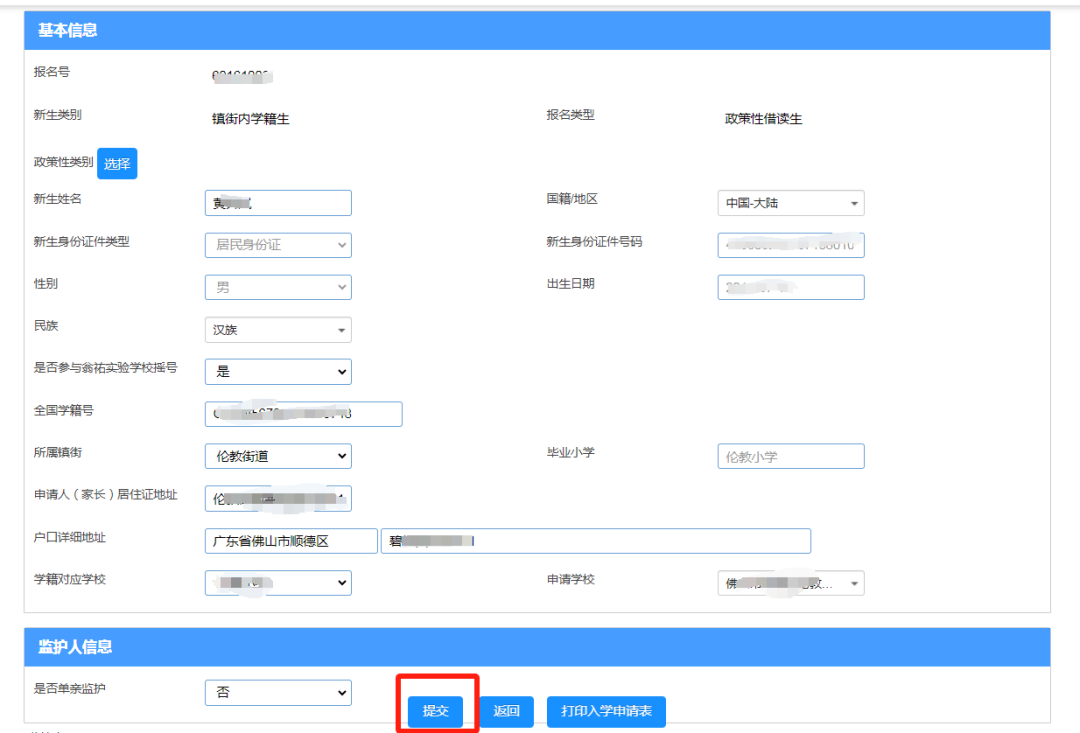Click the 广东省佛山市顺德区 address field
This screenshot has height=733, width=1080.
[291, 541]
